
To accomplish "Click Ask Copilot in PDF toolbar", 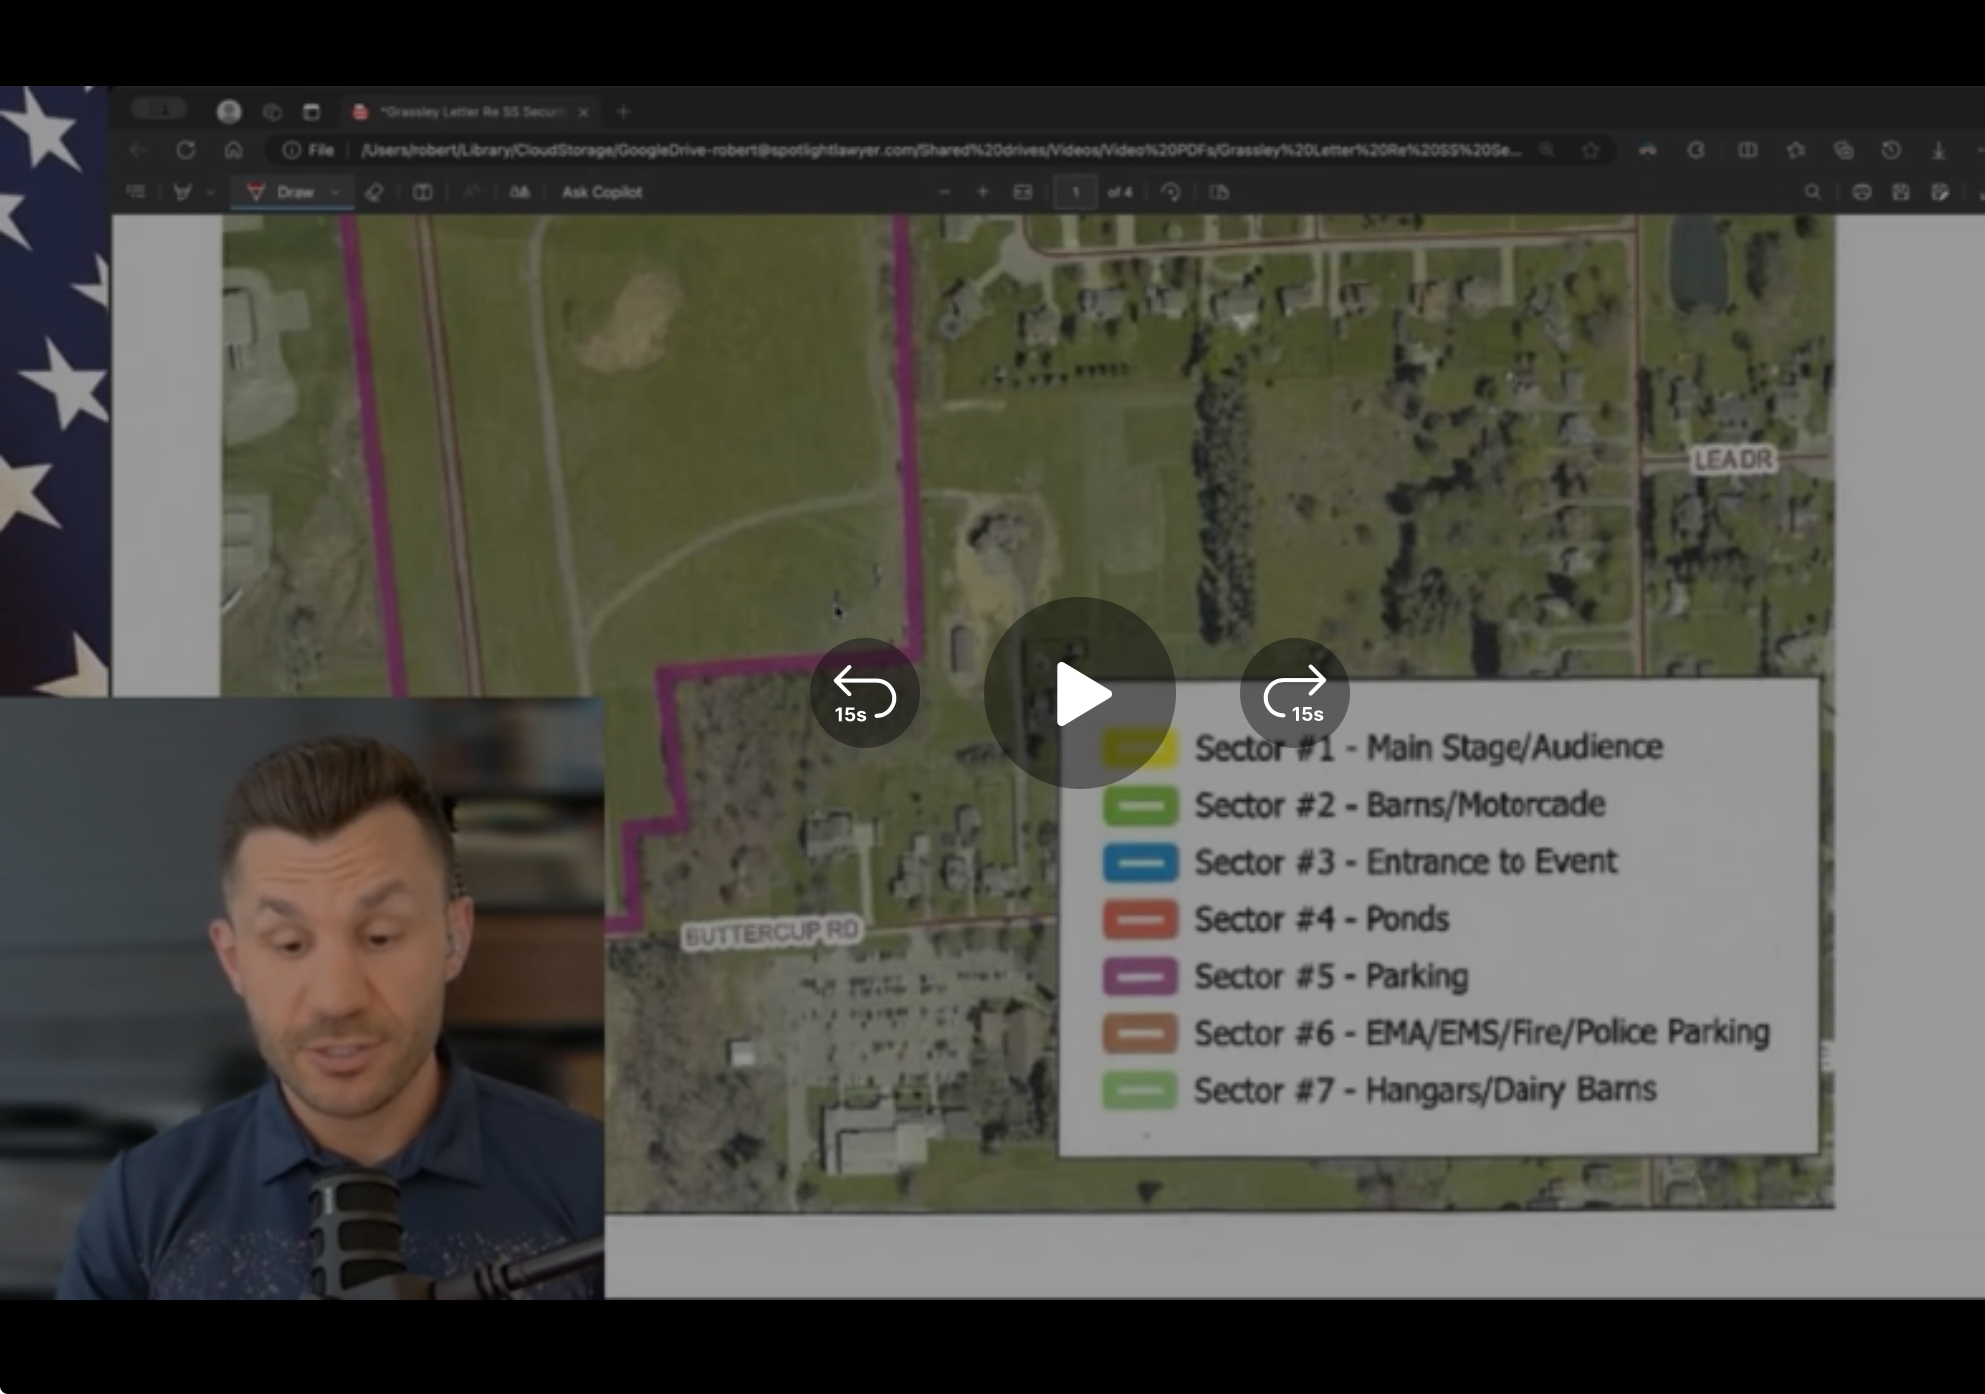I will pos(602,192).
